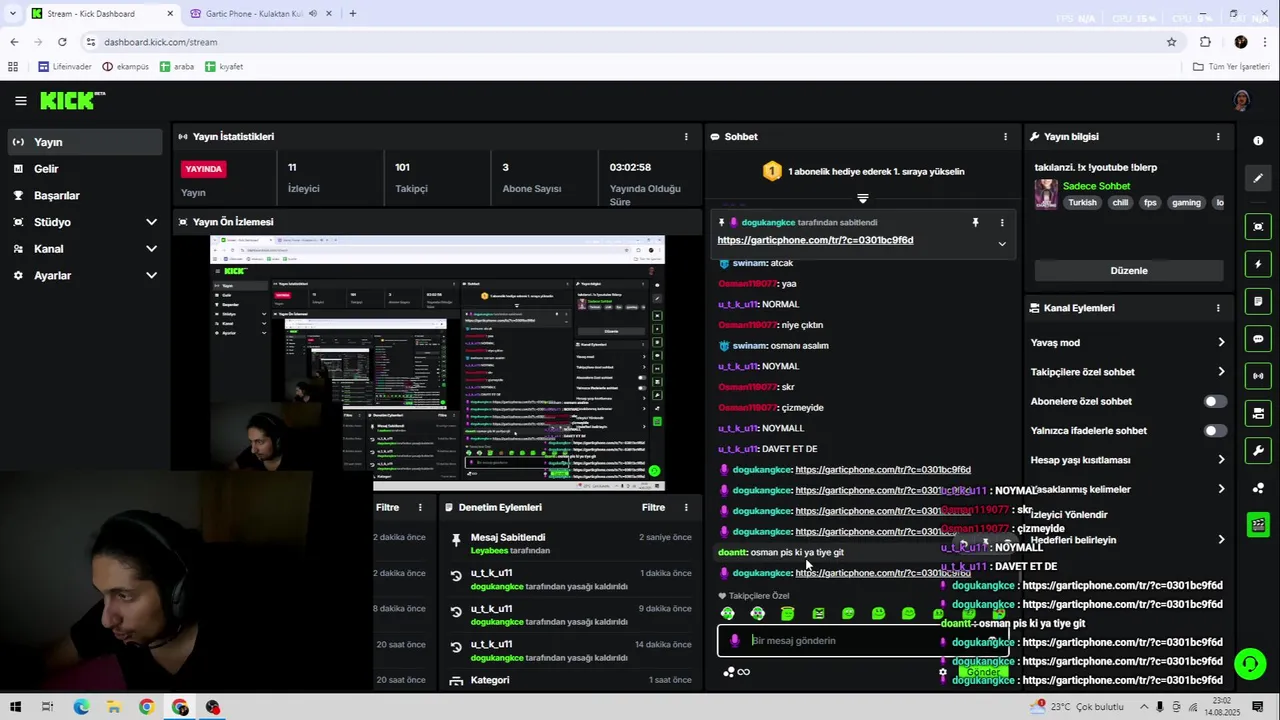The width and height of the screenshot is (1280, 720).
Task: Click the Turkish tag chip
Action: [1082, 203]
